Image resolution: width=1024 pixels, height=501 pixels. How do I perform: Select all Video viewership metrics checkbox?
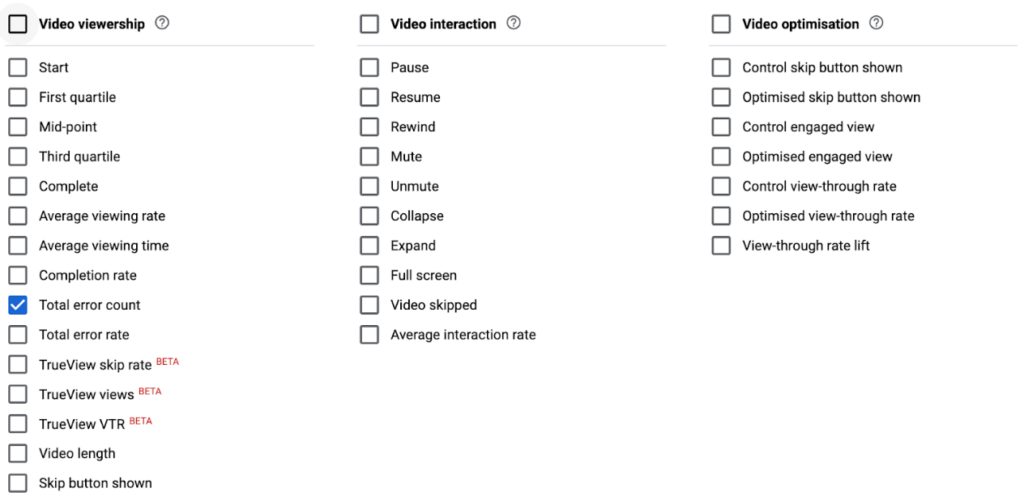(18, 24)
